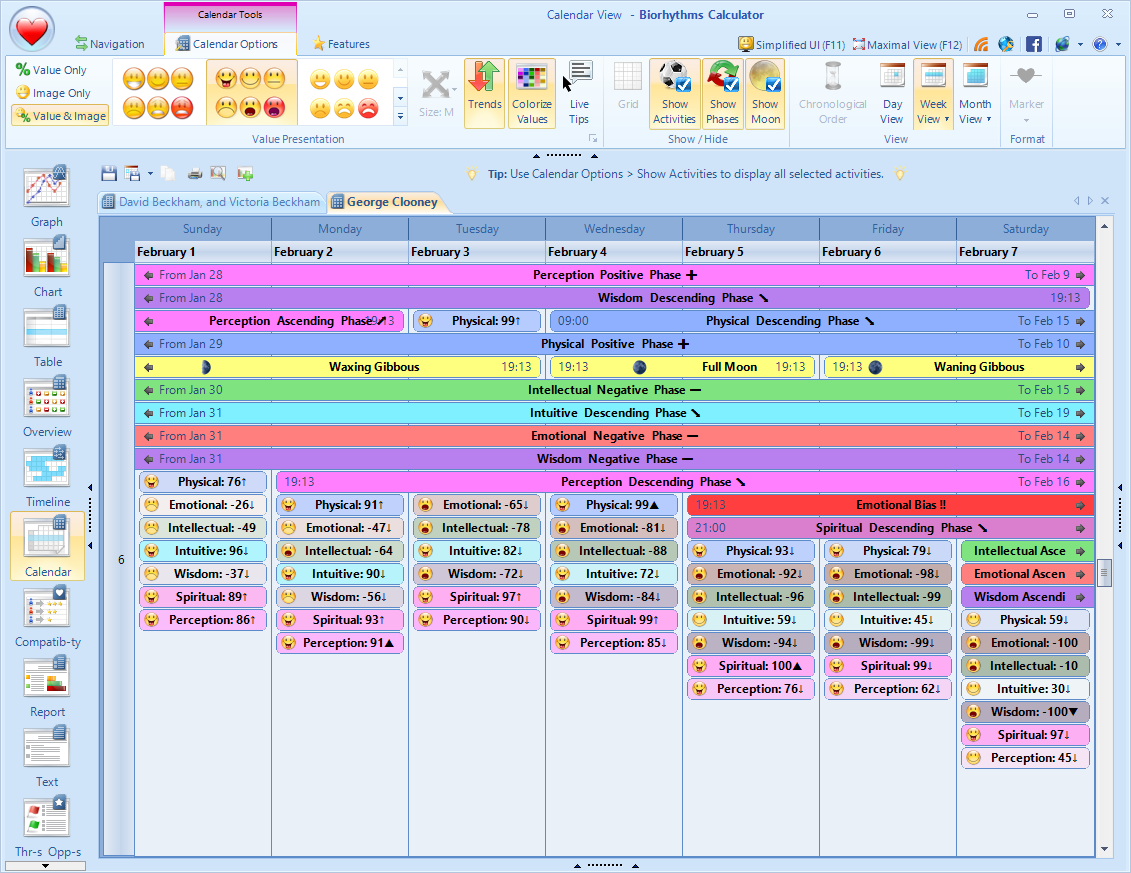Open the Timeline view in sidebar
Viewport: 1131px width, 873px height.
(x=47, y=476)
